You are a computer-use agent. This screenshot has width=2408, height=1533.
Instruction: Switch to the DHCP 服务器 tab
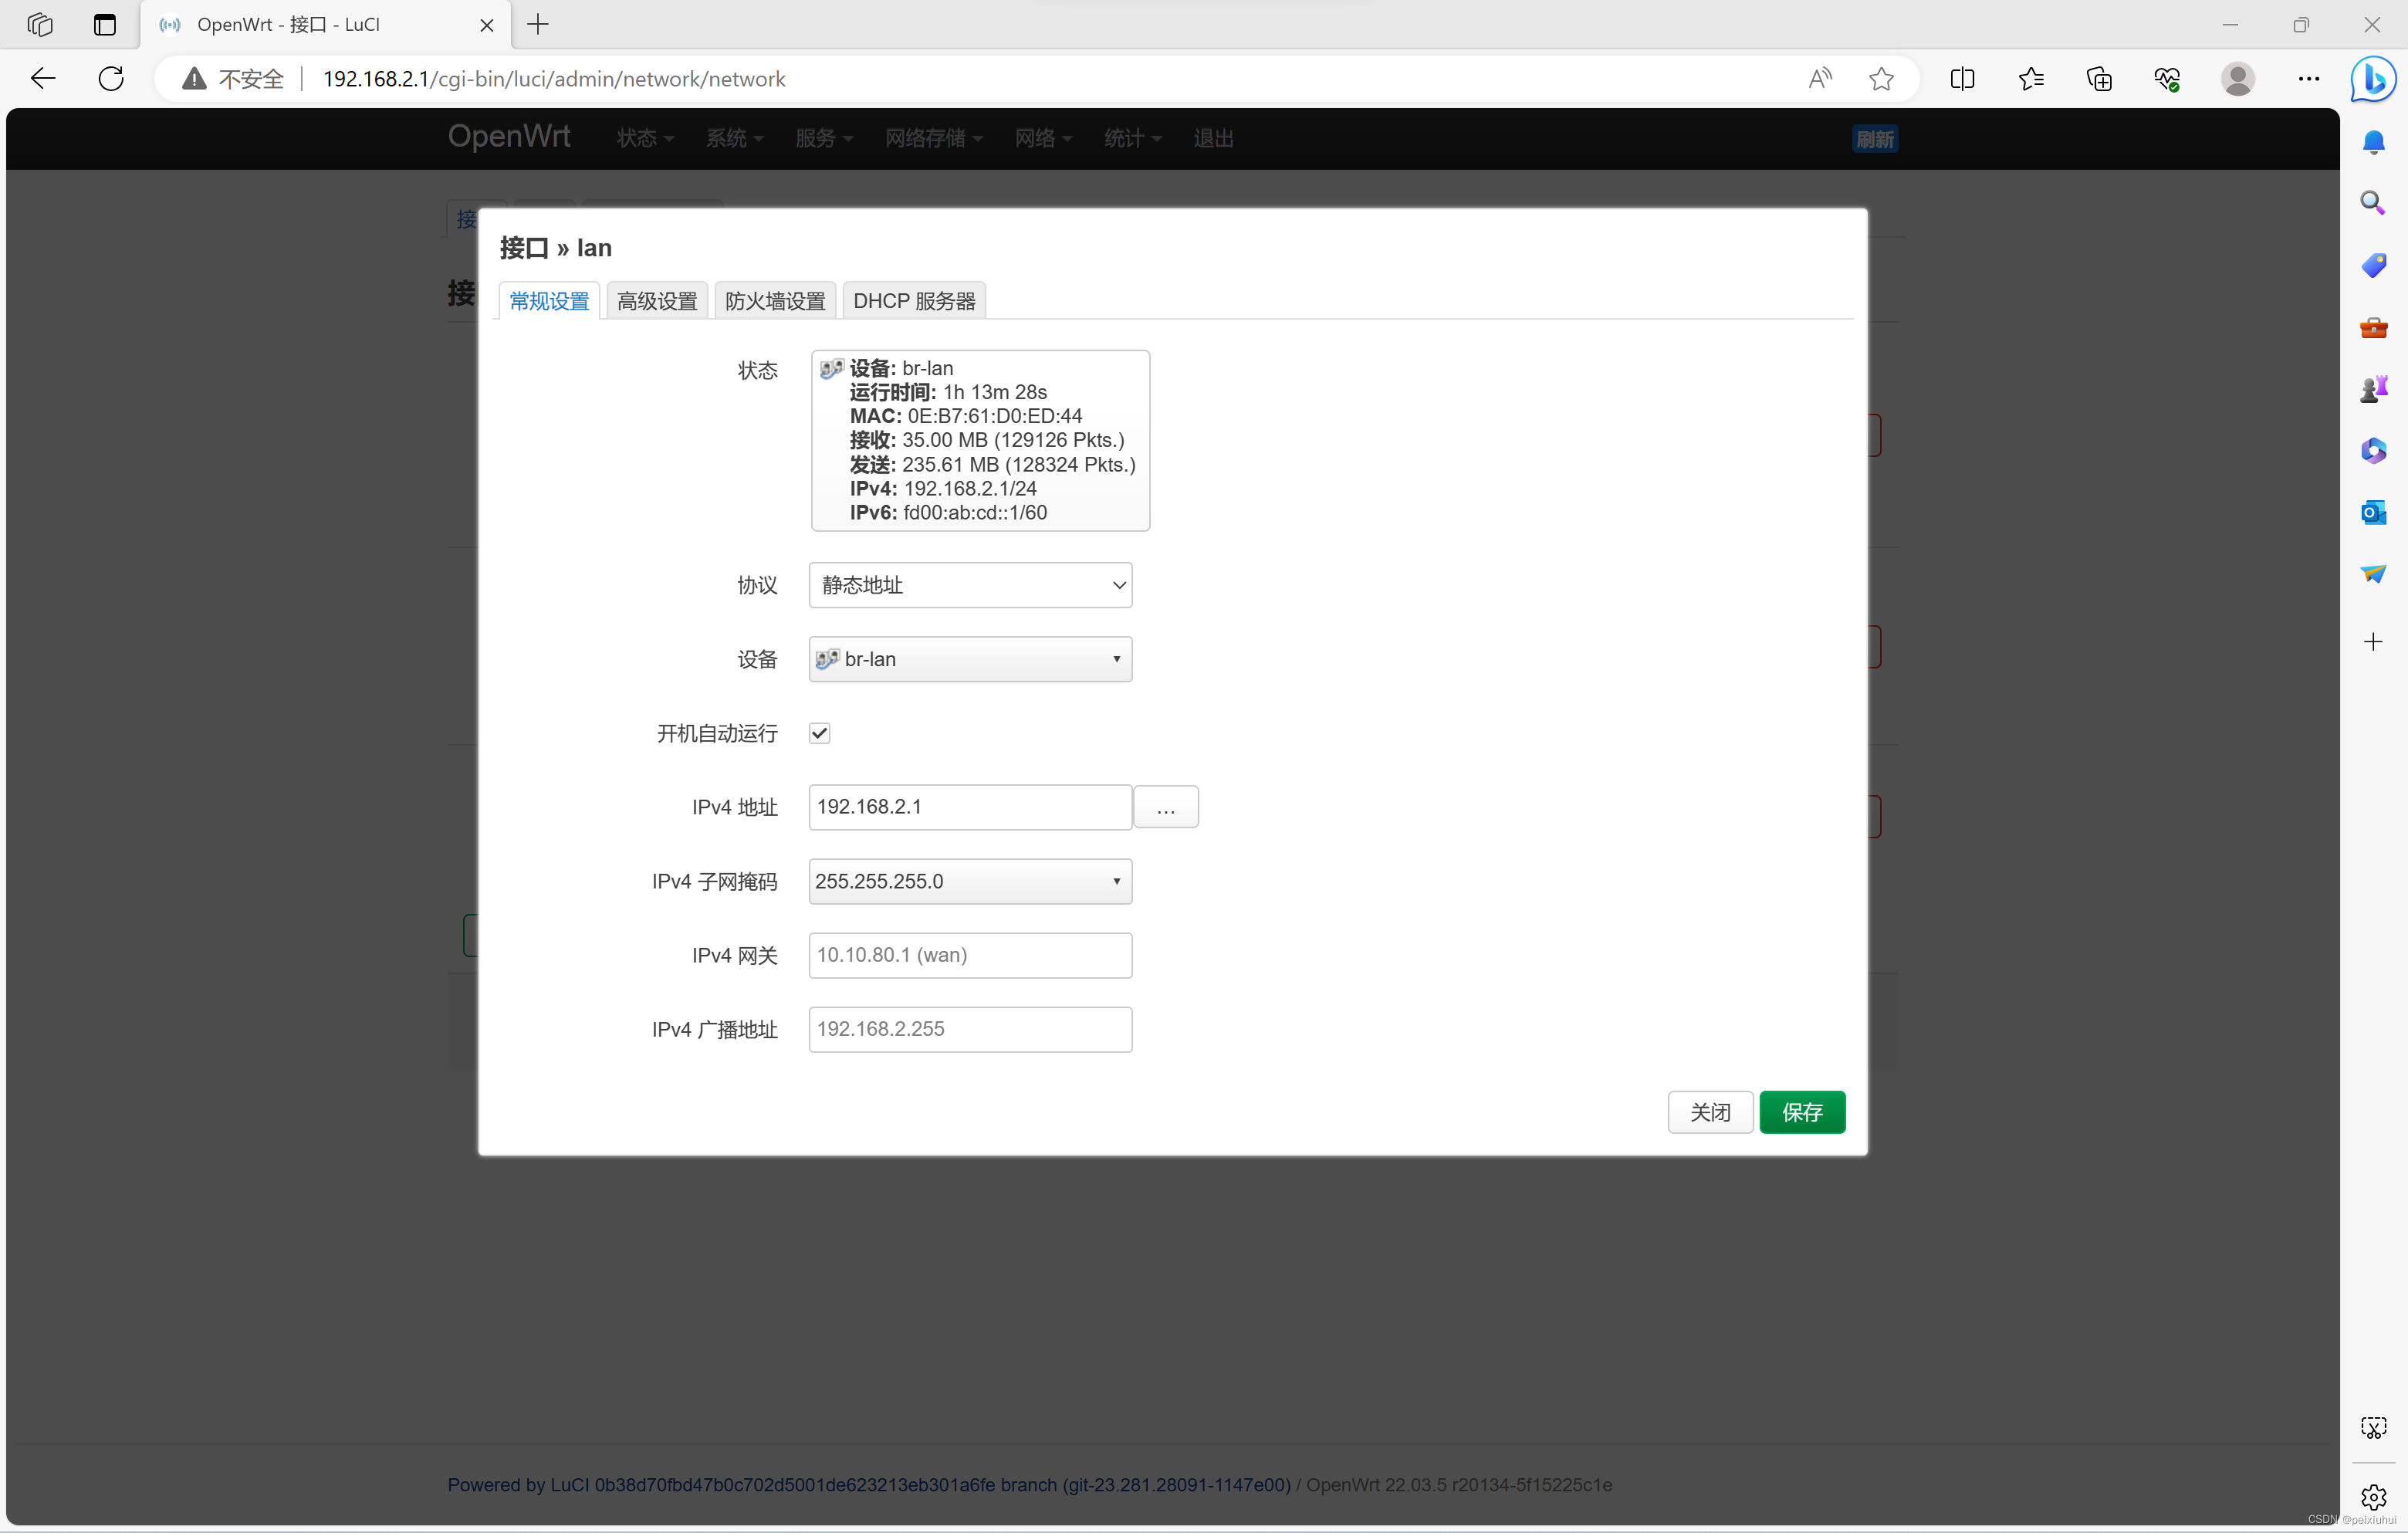(914, 300)
